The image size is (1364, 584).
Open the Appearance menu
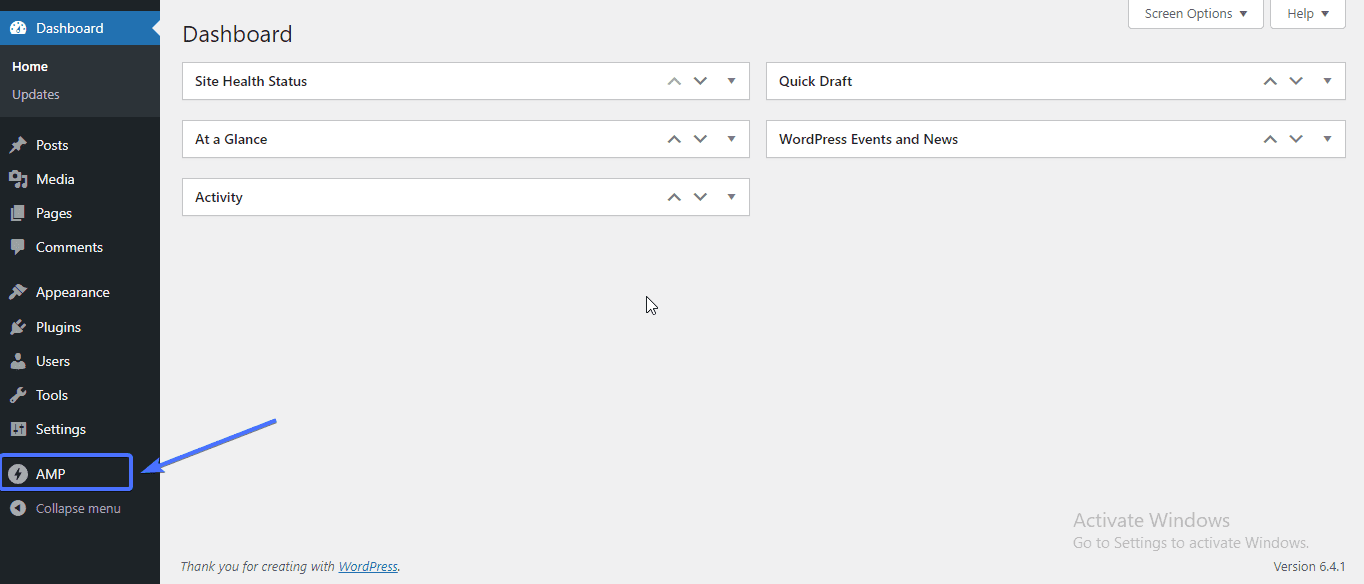pyautogui.click(x=80, y=292)
